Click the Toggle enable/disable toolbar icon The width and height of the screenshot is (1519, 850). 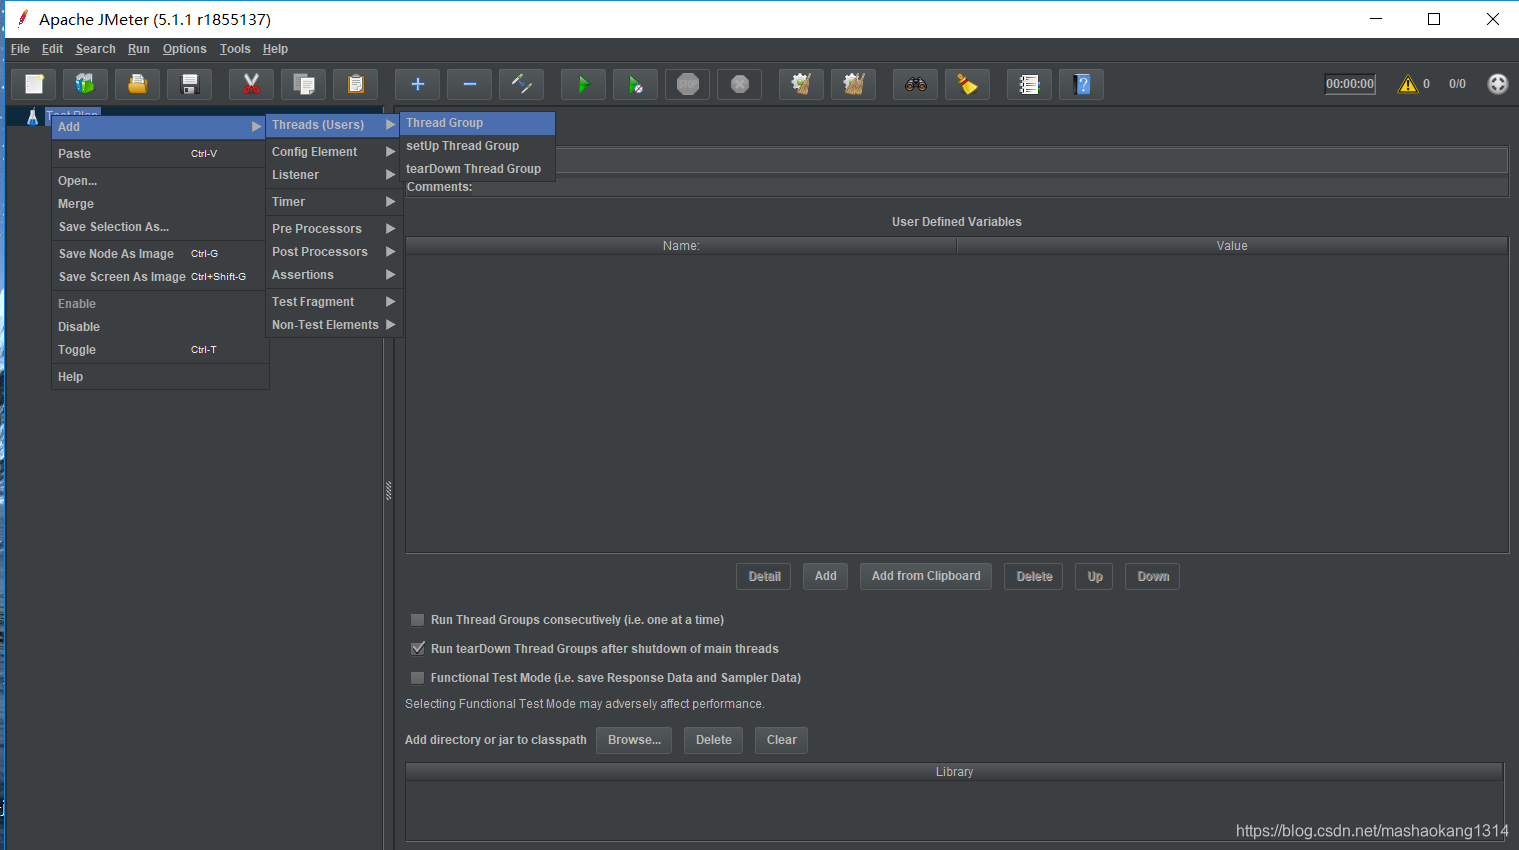pyautogui.click(x=521, y=84)
